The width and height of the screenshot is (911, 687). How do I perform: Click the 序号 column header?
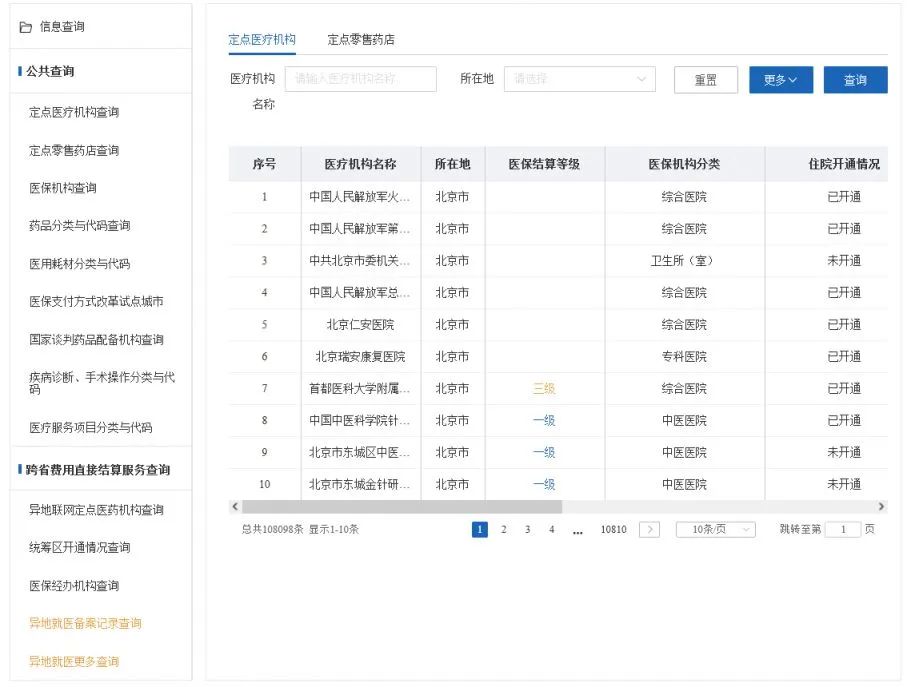coord(264,164)
